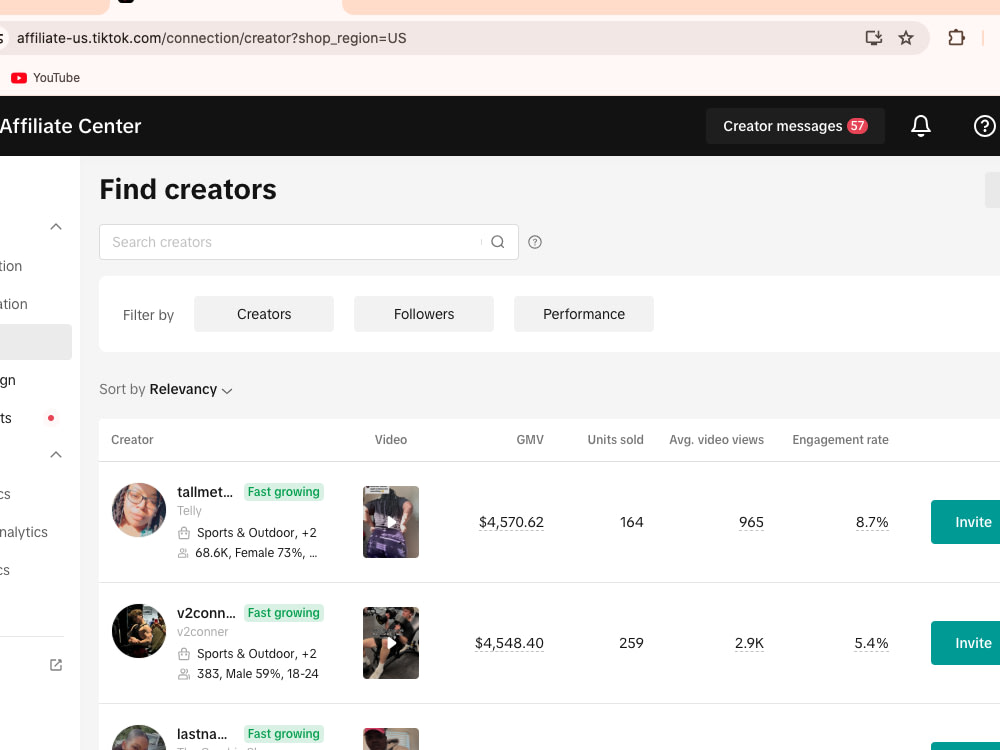
Task: Open the help question mark in header
Action: [x=984, y=126]
